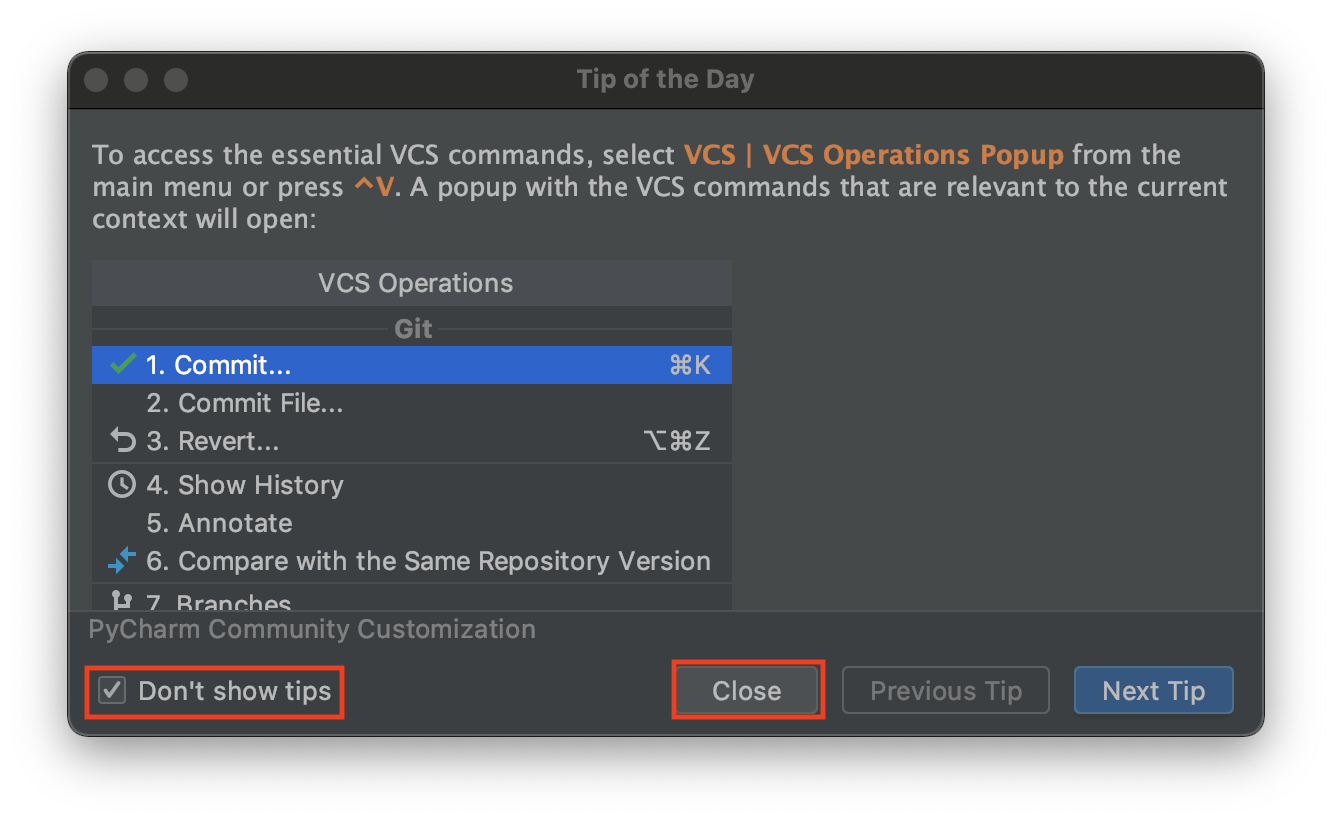Go to the Next Tip
Screen dimensions: 1332x820
point(1154,691)
